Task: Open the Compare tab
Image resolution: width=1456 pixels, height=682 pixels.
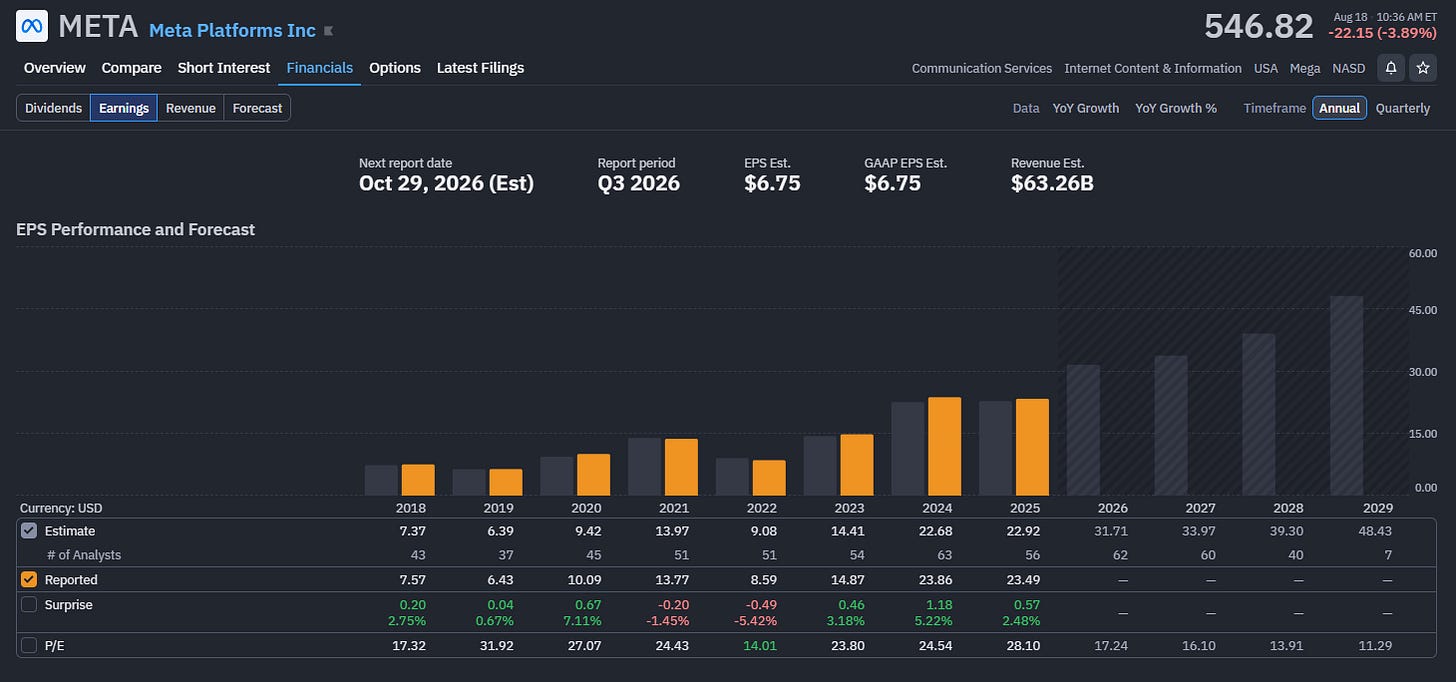Action: coord(131,68)
